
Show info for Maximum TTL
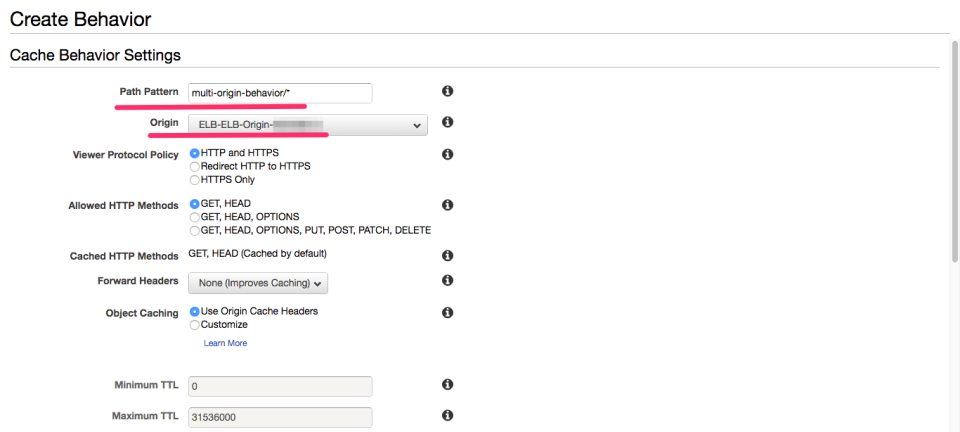(447, 416)
